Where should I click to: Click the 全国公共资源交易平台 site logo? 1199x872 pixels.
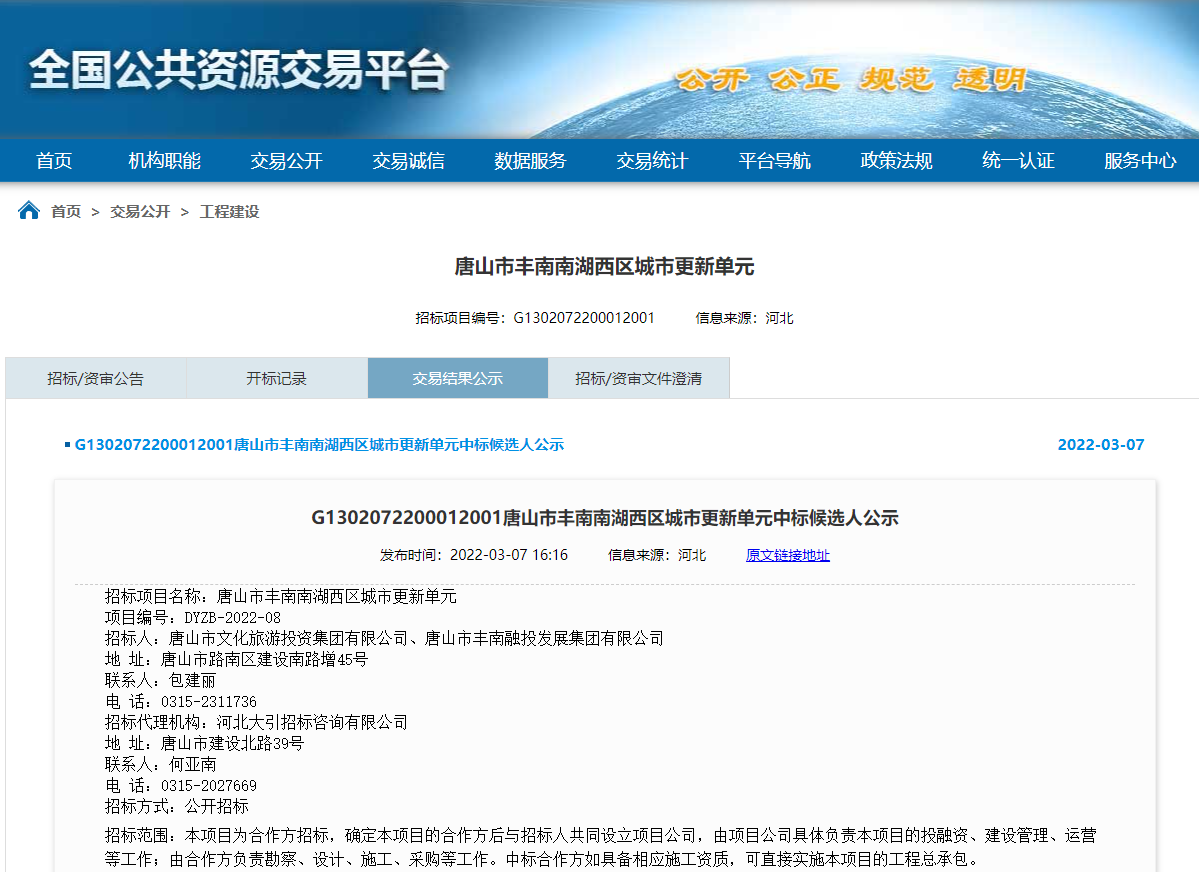[238, 70]
